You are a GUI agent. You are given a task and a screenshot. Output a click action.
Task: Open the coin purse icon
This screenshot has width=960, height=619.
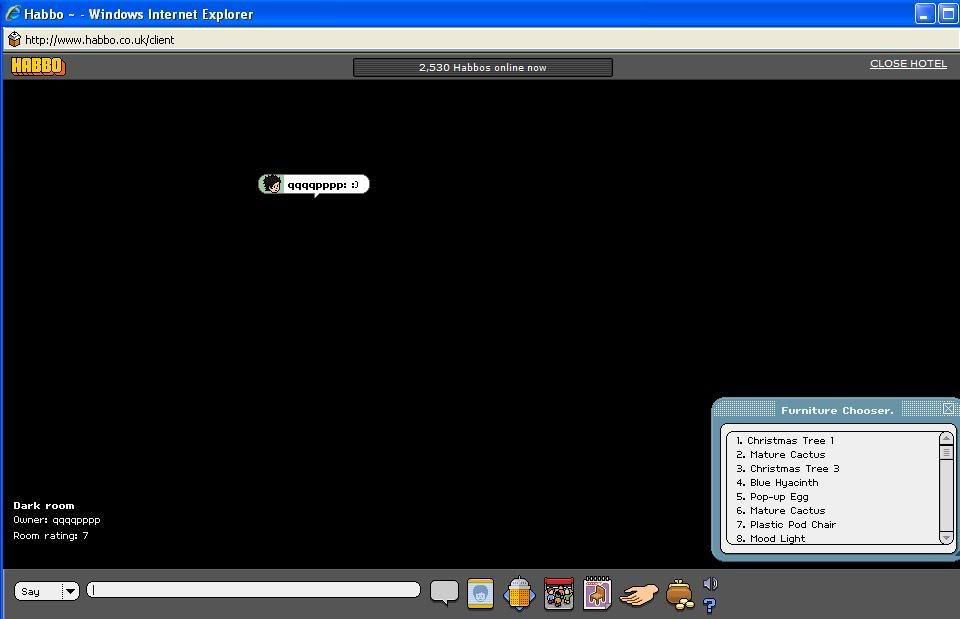tap(680, 593)
